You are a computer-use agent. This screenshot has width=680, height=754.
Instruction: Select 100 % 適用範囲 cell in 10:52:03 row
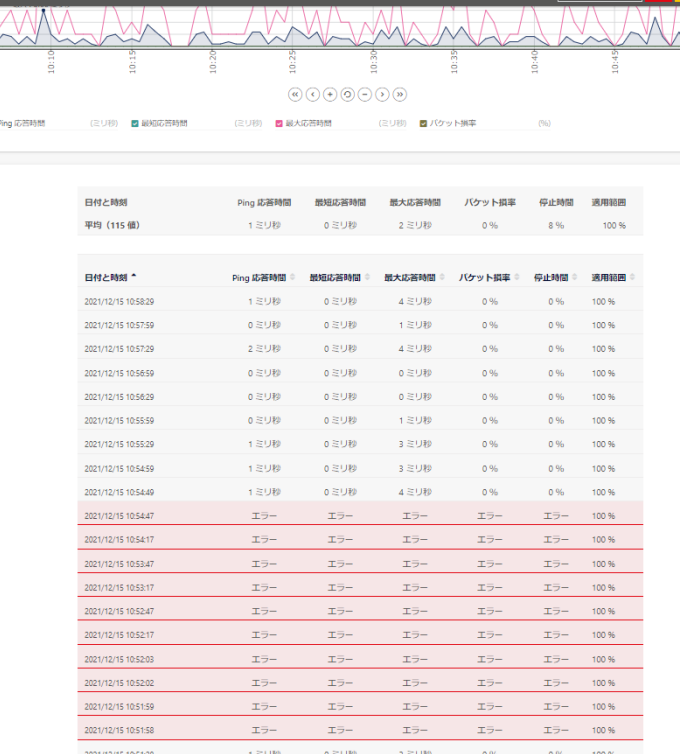604,659
